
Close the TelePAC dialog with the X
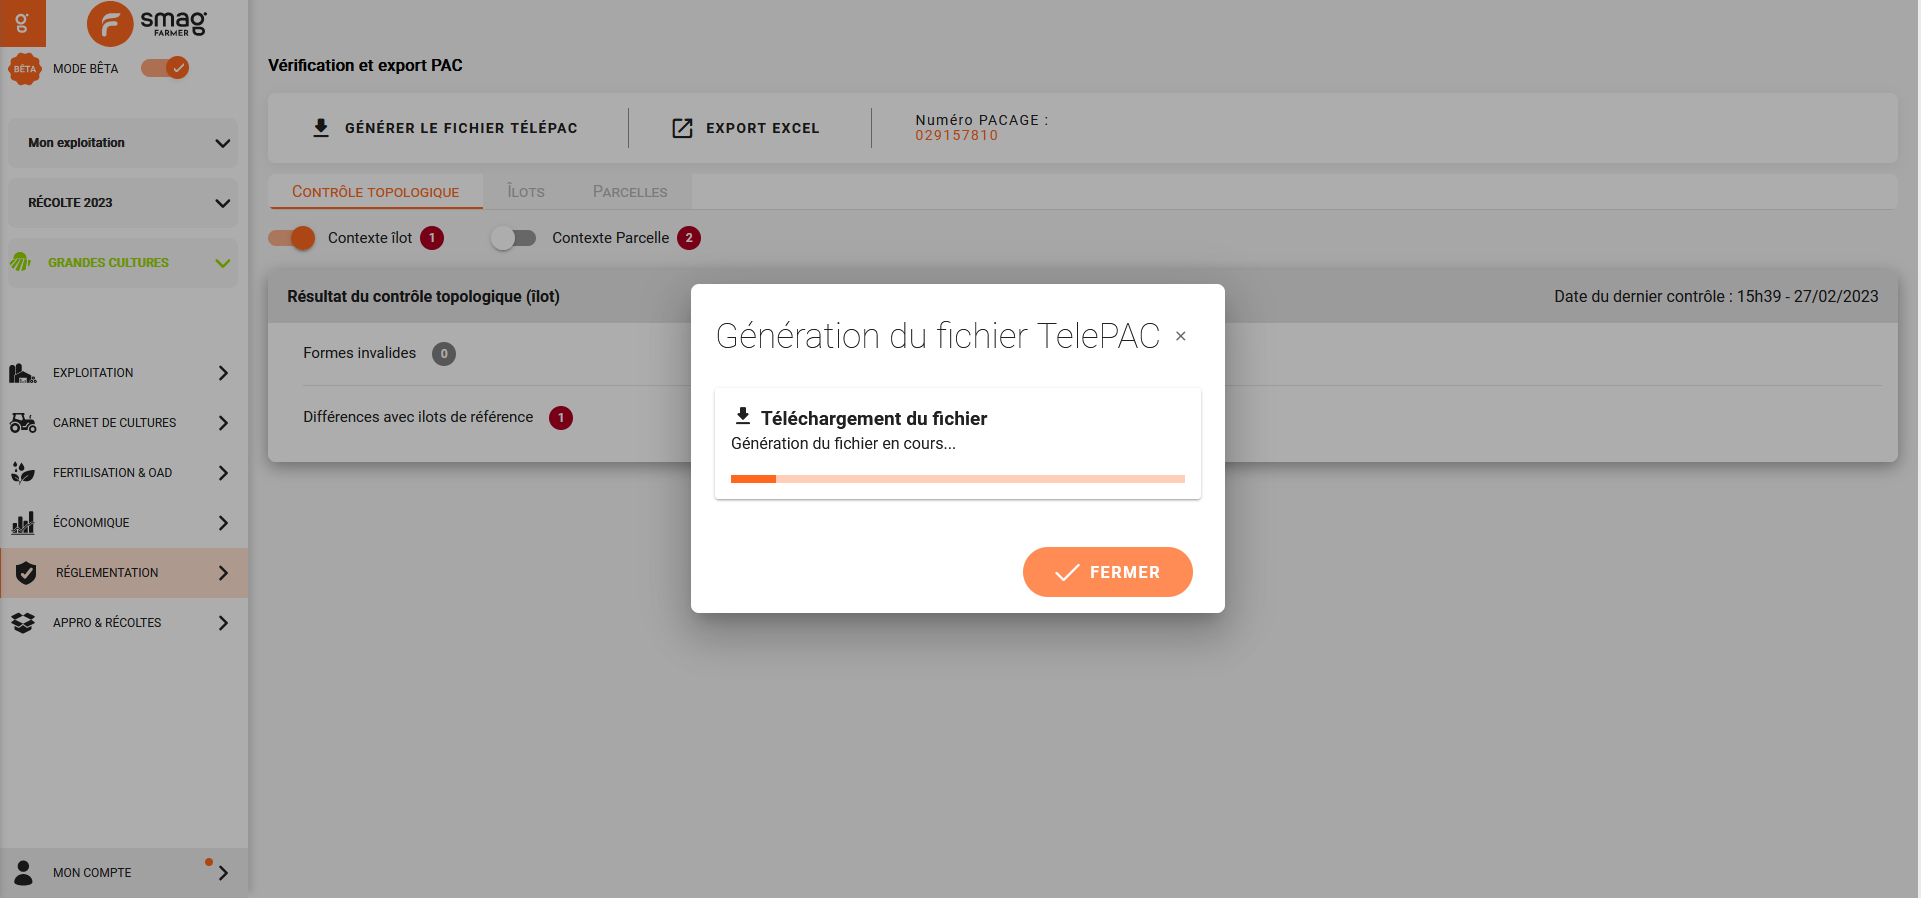pos(1181,336)
